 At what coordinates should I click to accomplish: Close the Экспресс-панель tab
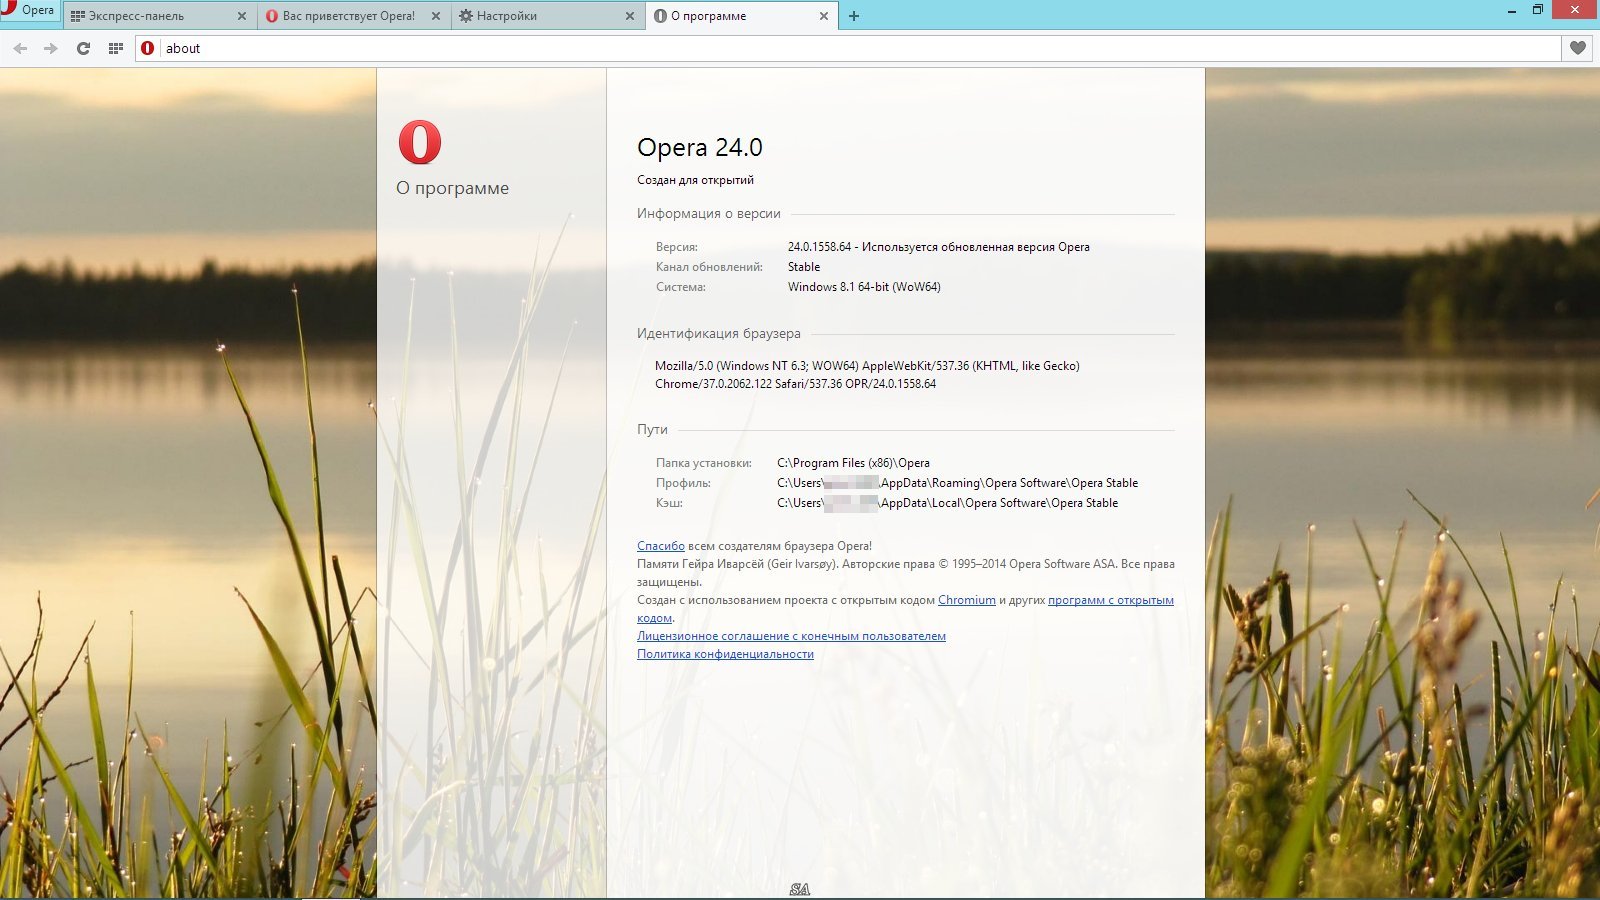tap(241, 16)
